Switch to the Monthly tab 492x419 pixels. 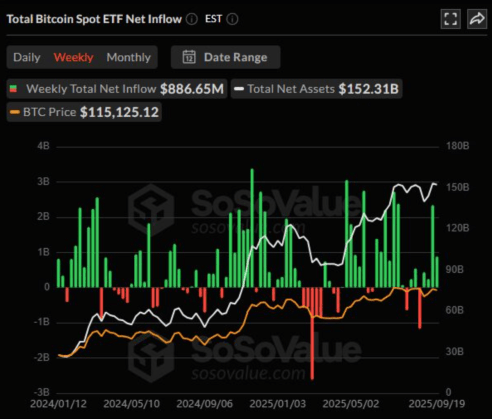(129, 57)
